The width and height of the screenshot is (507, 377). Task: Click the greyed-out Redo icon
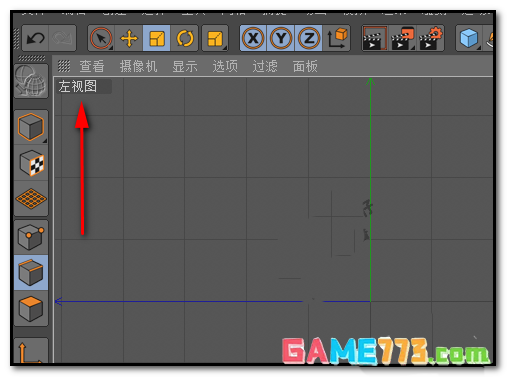pos(62,38)
